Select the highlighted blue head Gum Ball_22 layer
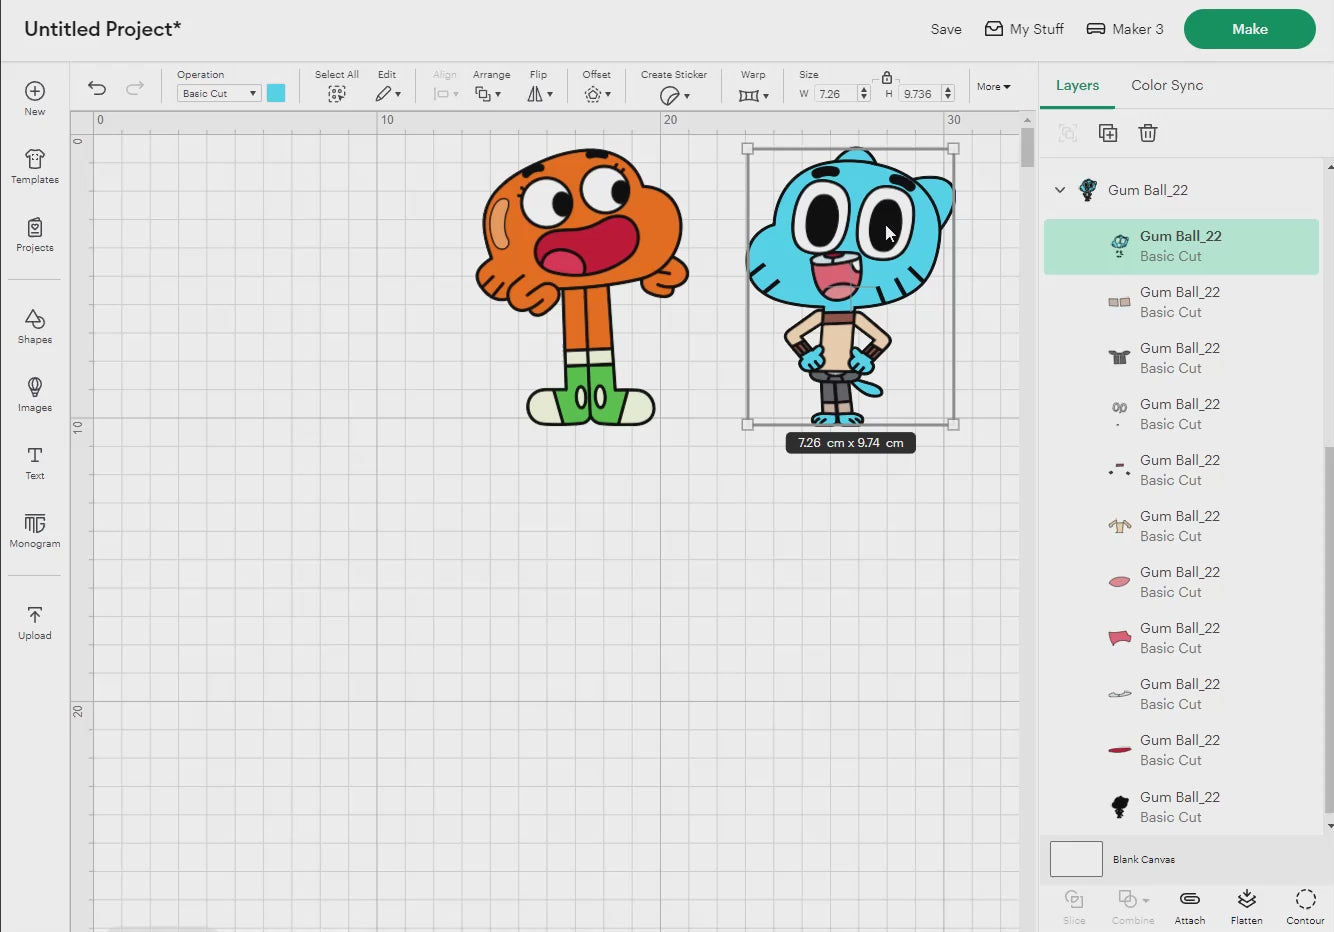Image resolution: width=1334 pixels, height=932 pixels. [1181, 247]
